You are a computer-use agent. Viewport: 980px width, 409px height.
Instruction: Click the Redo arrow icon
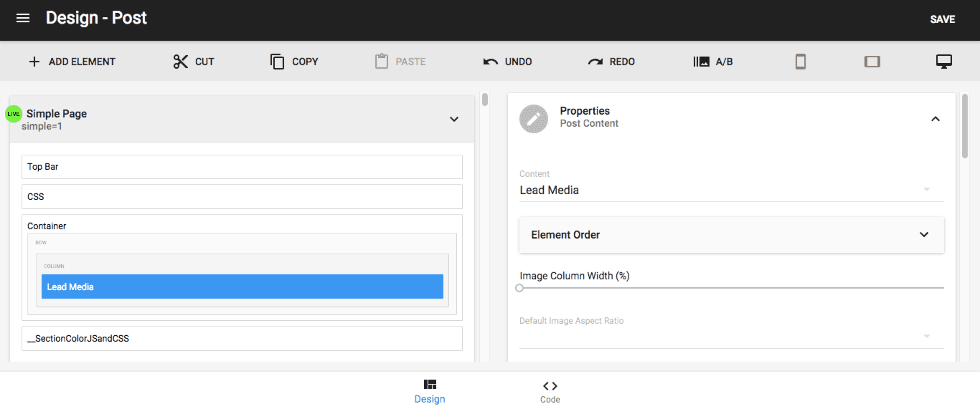tap(595, 62)
